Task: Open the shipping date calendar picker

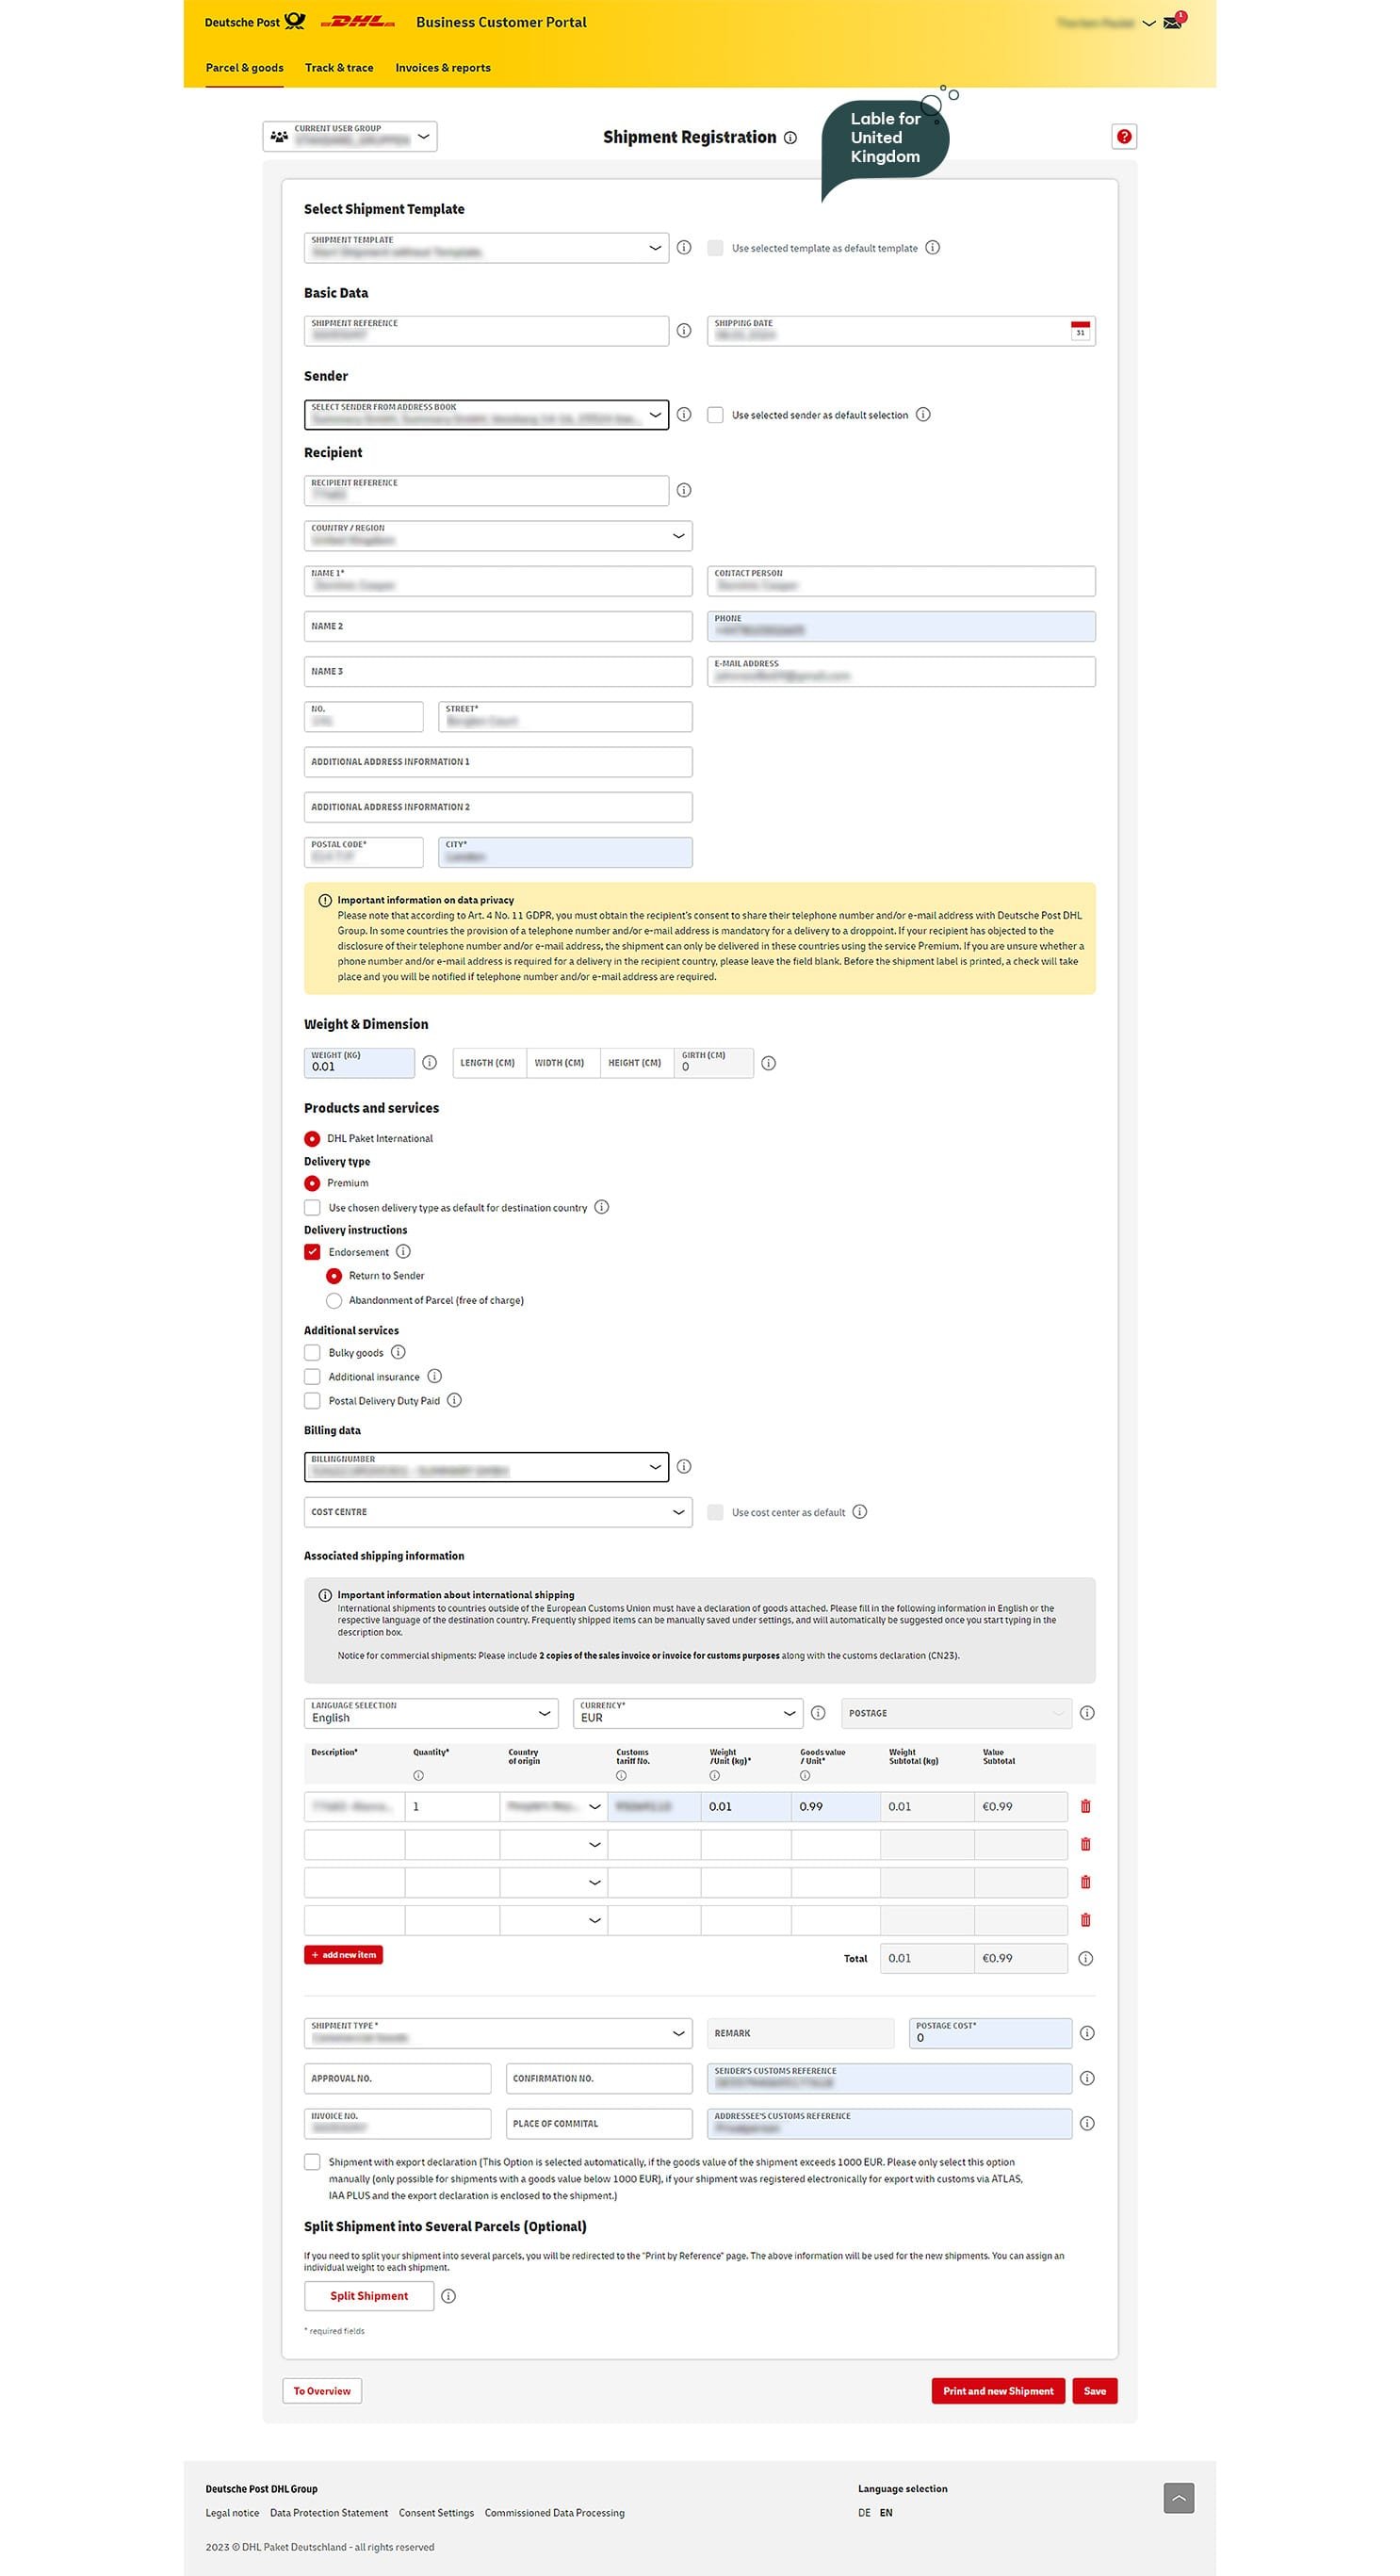Action: (x=1079, y=331)
